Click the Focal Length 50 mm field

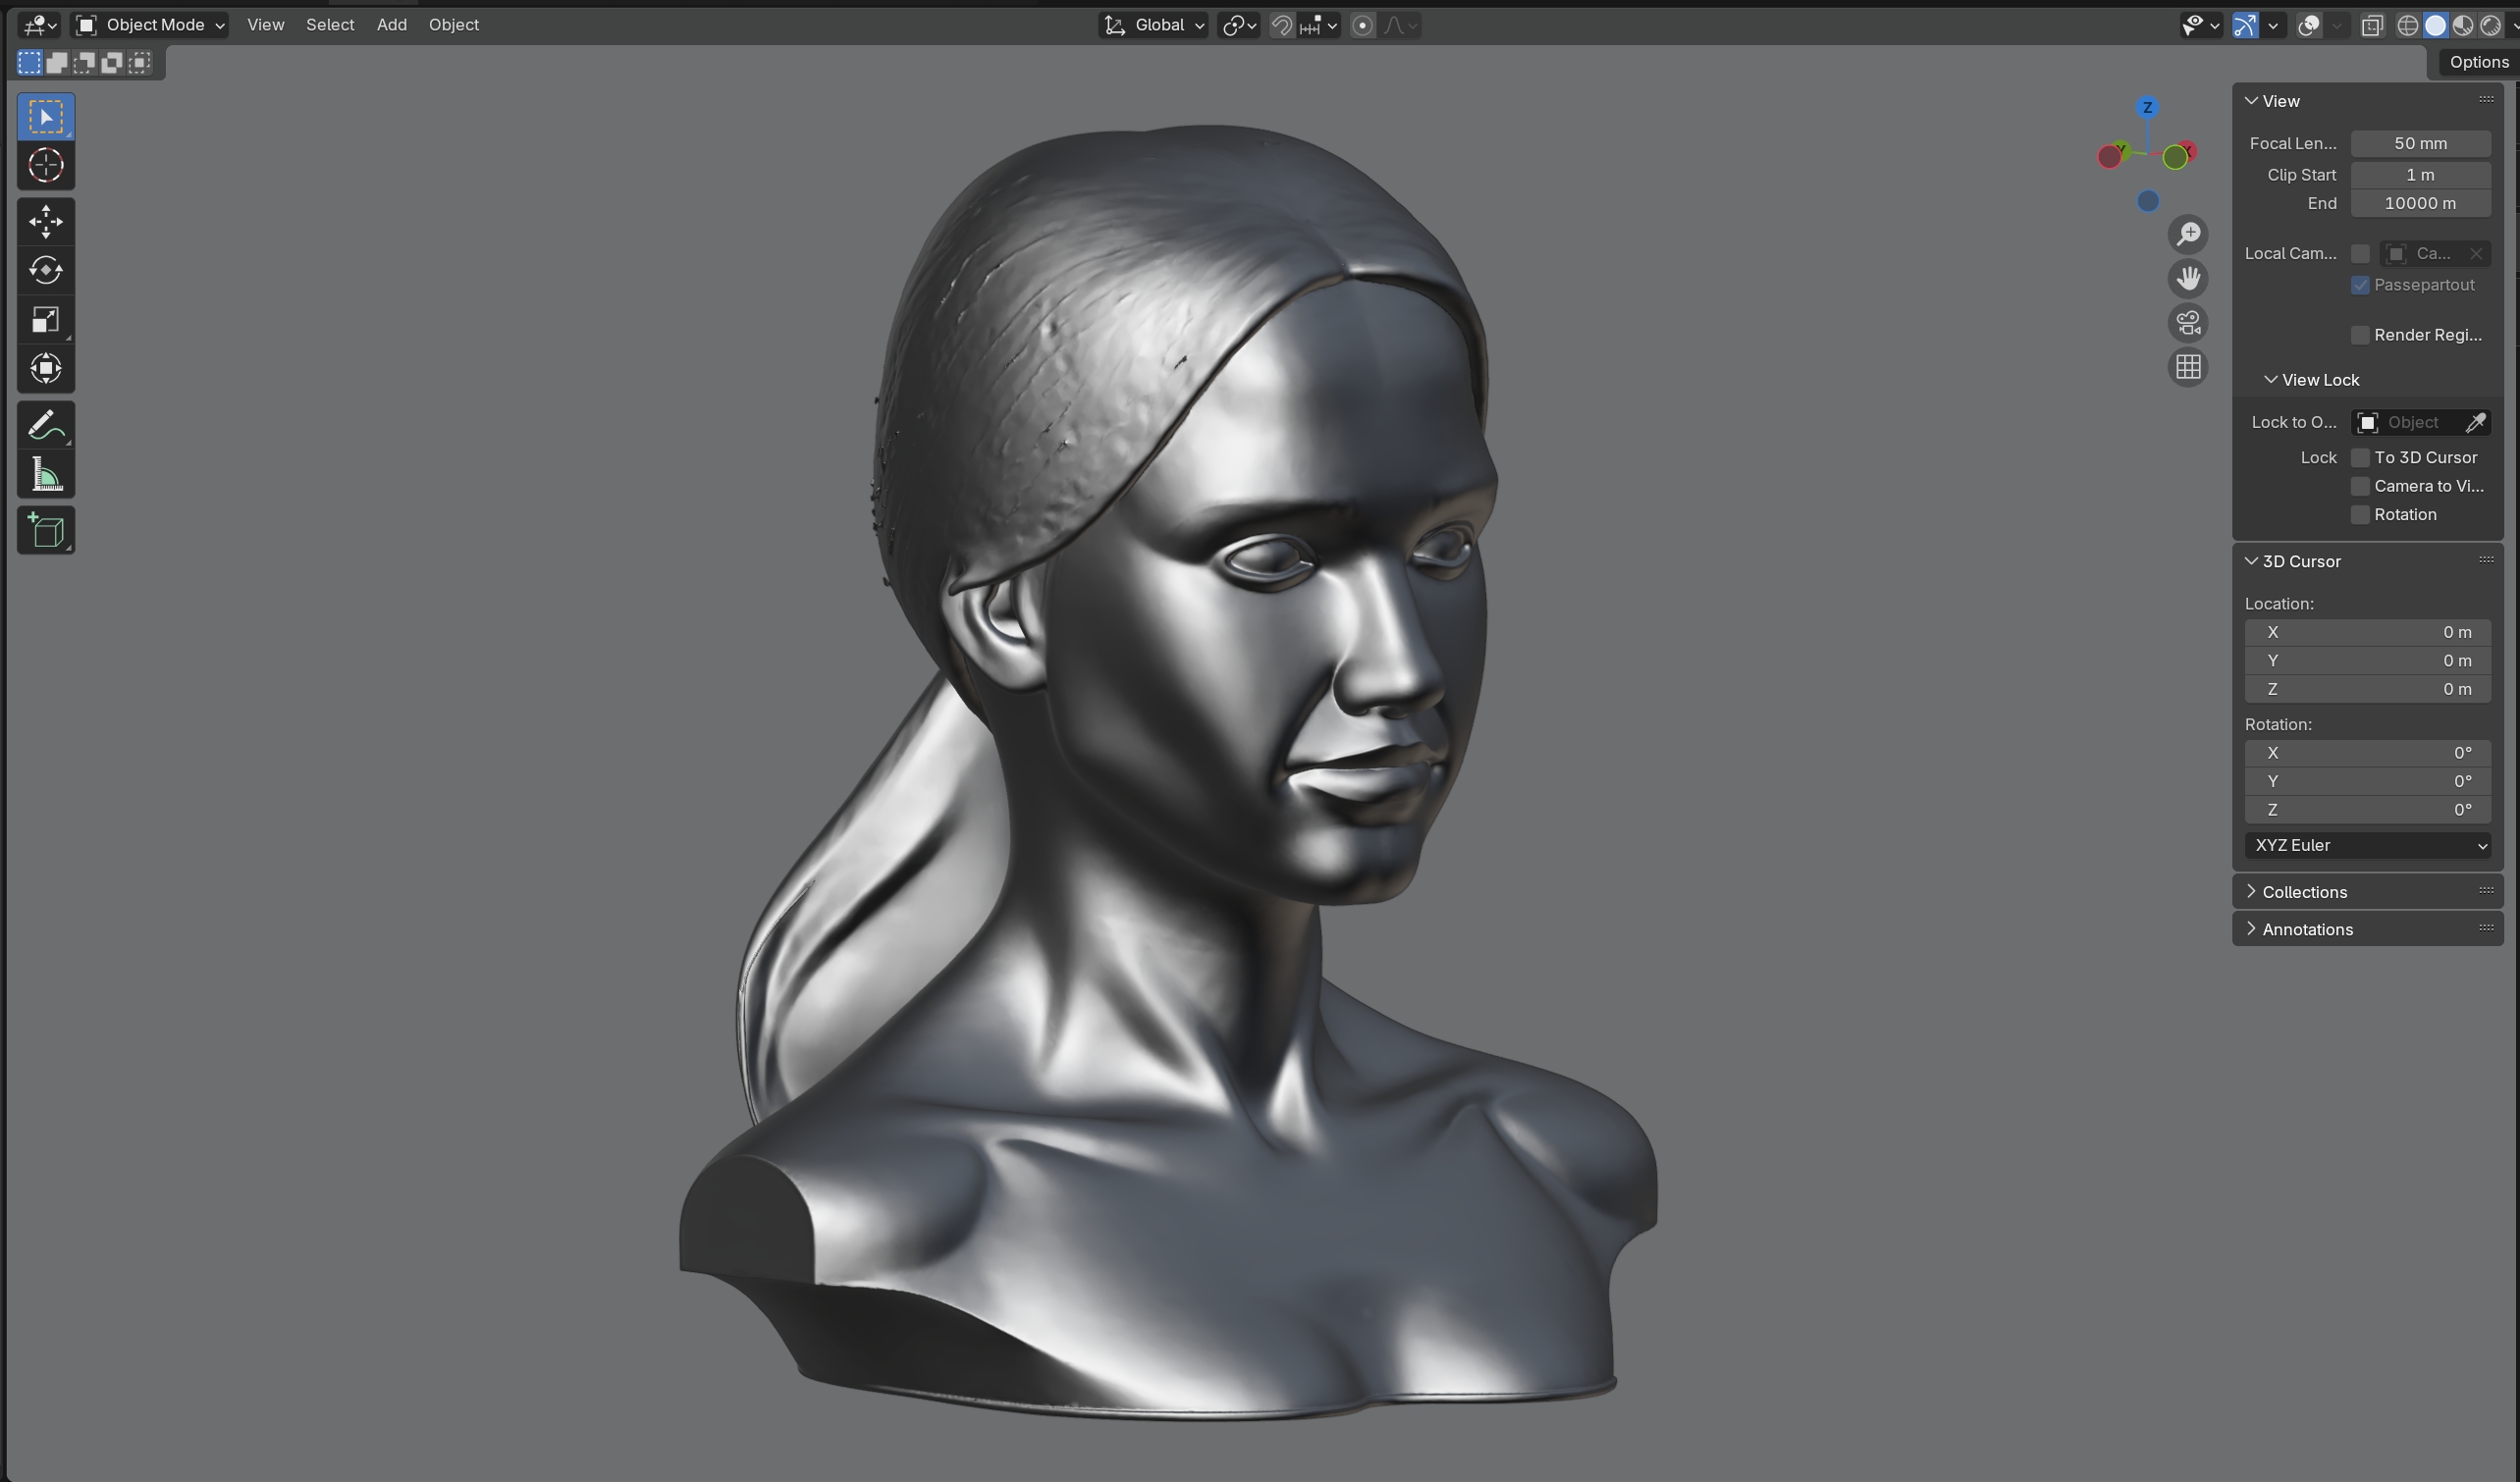[x=2419, y=143]
